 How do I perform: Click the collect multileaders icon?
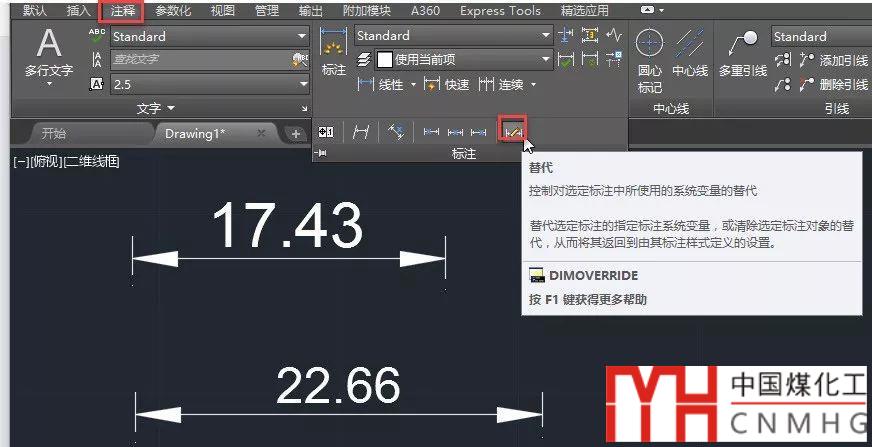783,85
